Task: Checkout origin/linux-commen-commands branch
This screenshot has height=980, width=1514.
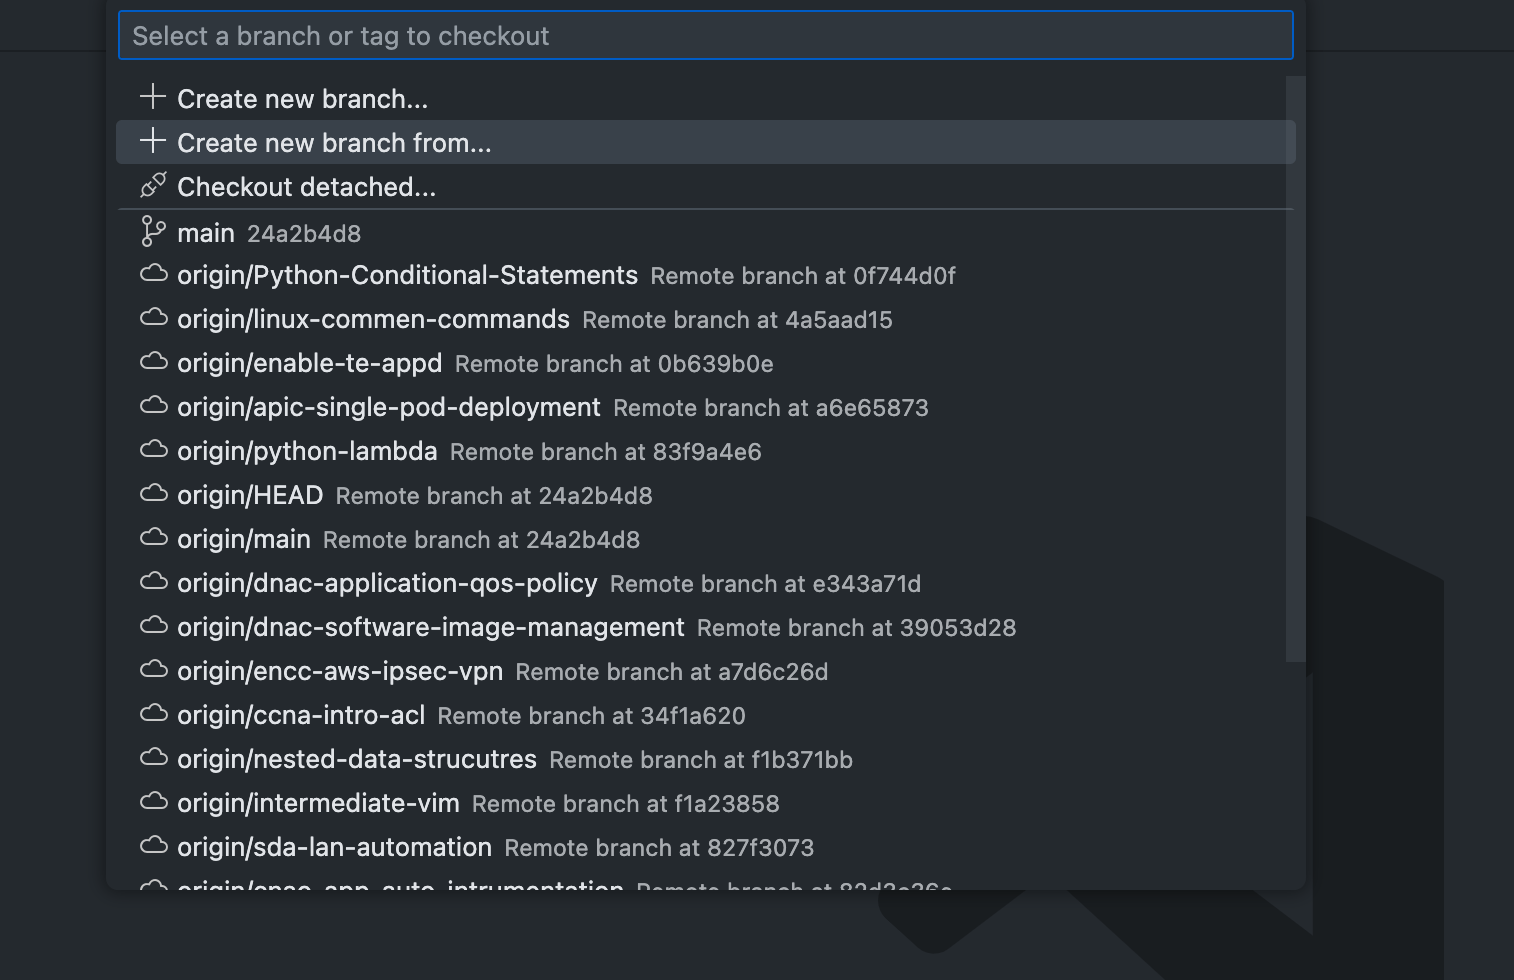Action: tap(372, 319)
